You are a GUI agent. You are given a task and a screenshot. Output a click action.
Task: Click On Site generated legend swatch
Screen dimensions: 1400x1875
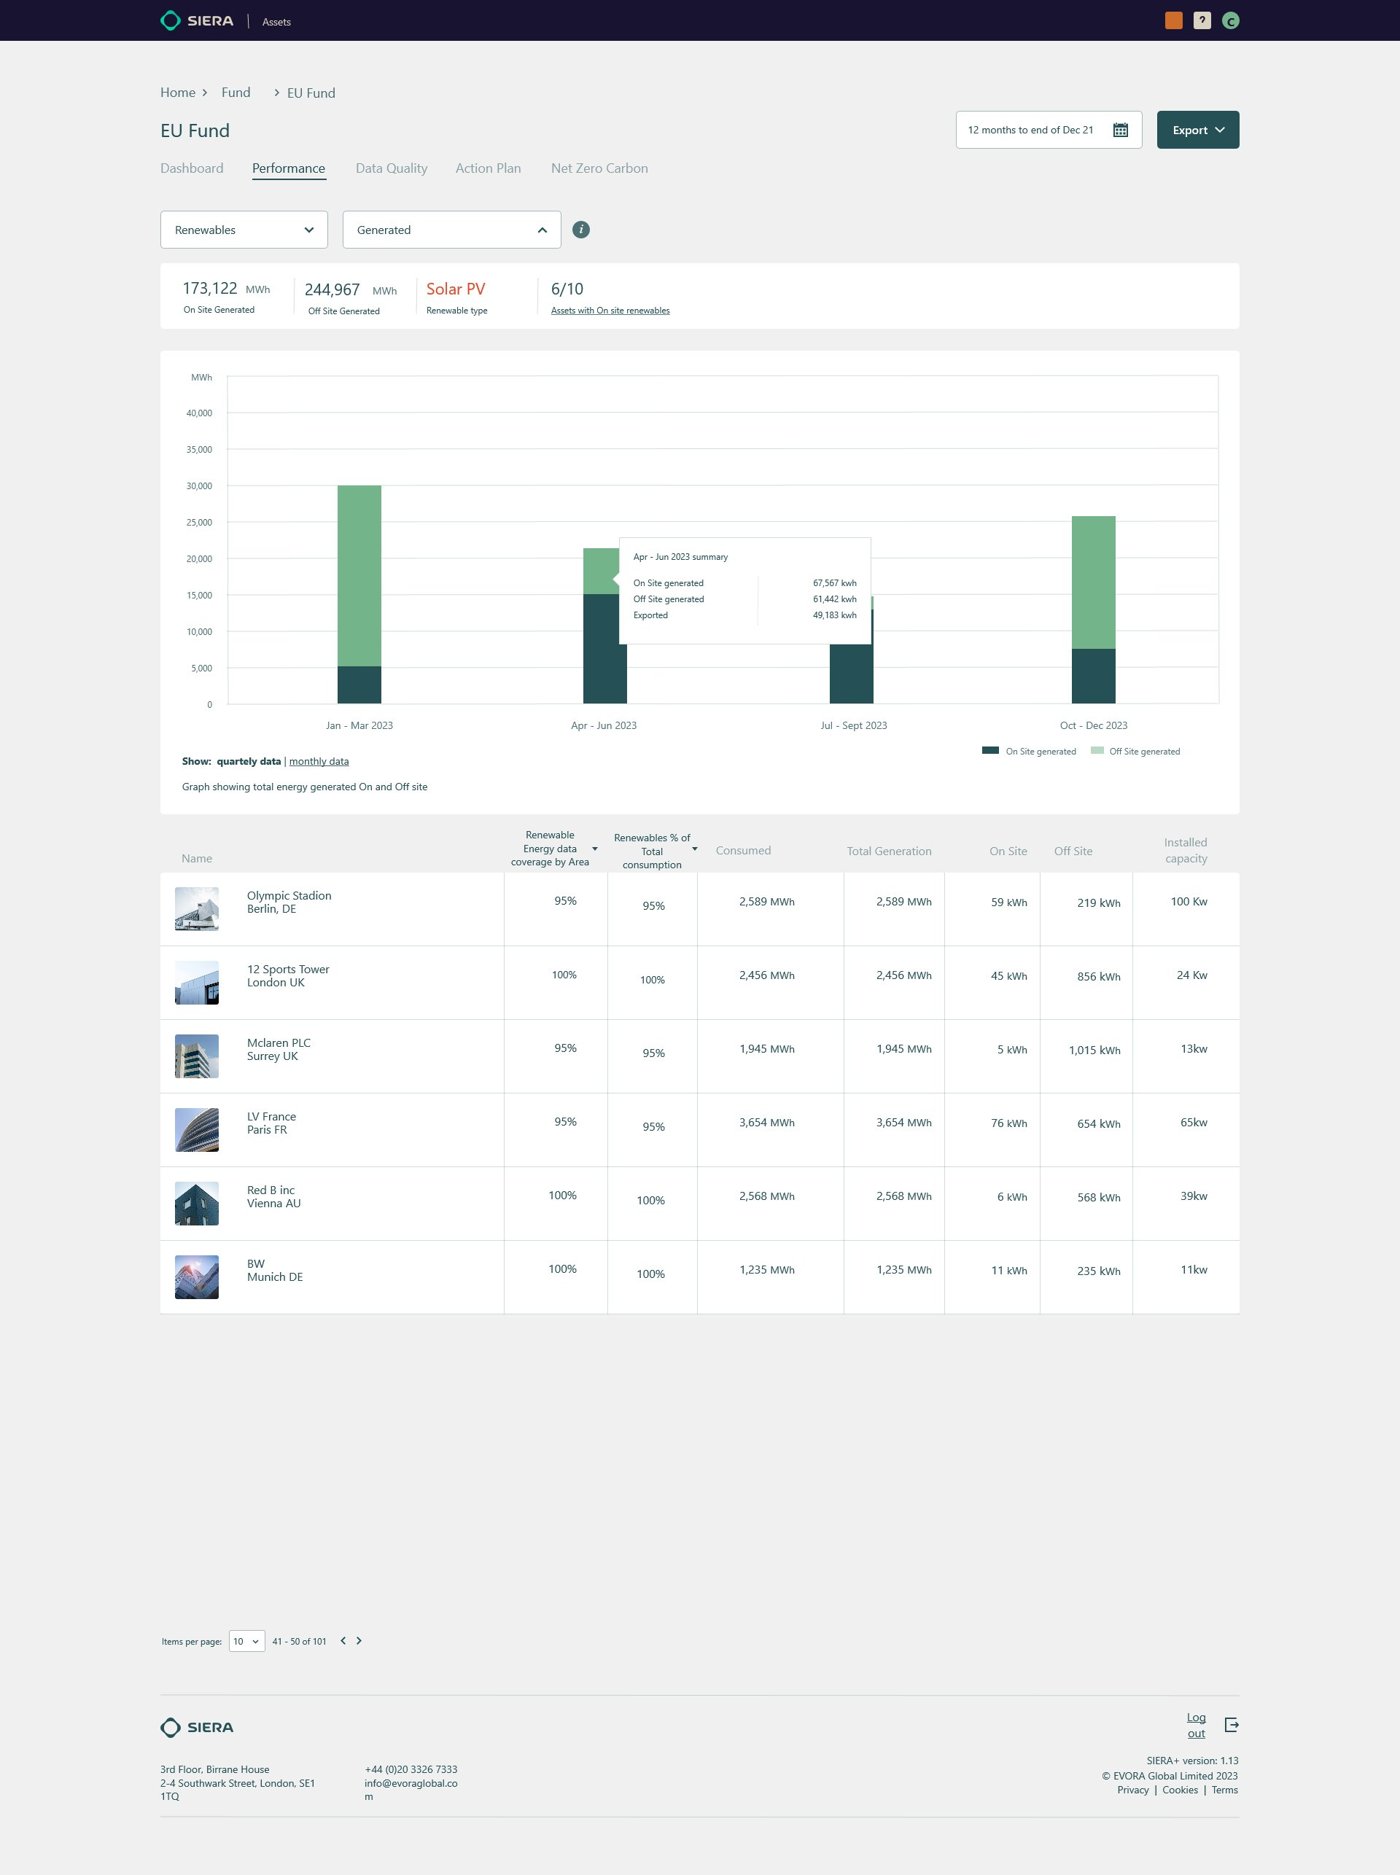pyautogui.click(x=991, y=750)
